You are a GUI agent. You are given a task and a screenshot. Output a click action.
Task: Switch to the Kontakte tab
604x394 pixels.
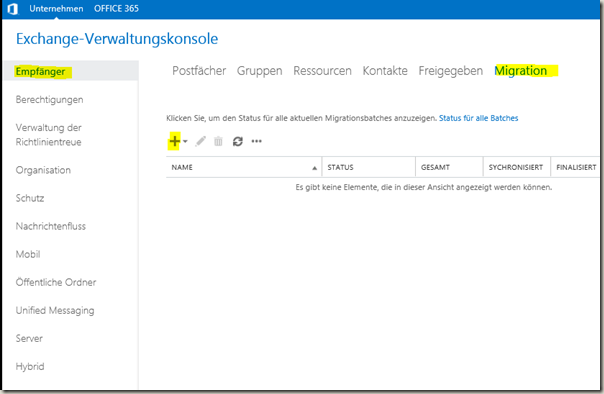click(385, 71)
